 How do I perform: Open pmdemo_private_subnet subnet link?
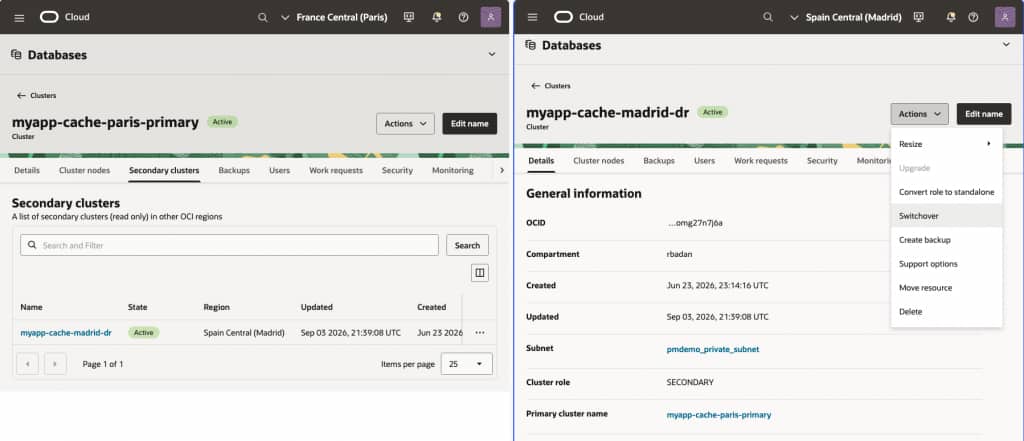pos(712,349)
